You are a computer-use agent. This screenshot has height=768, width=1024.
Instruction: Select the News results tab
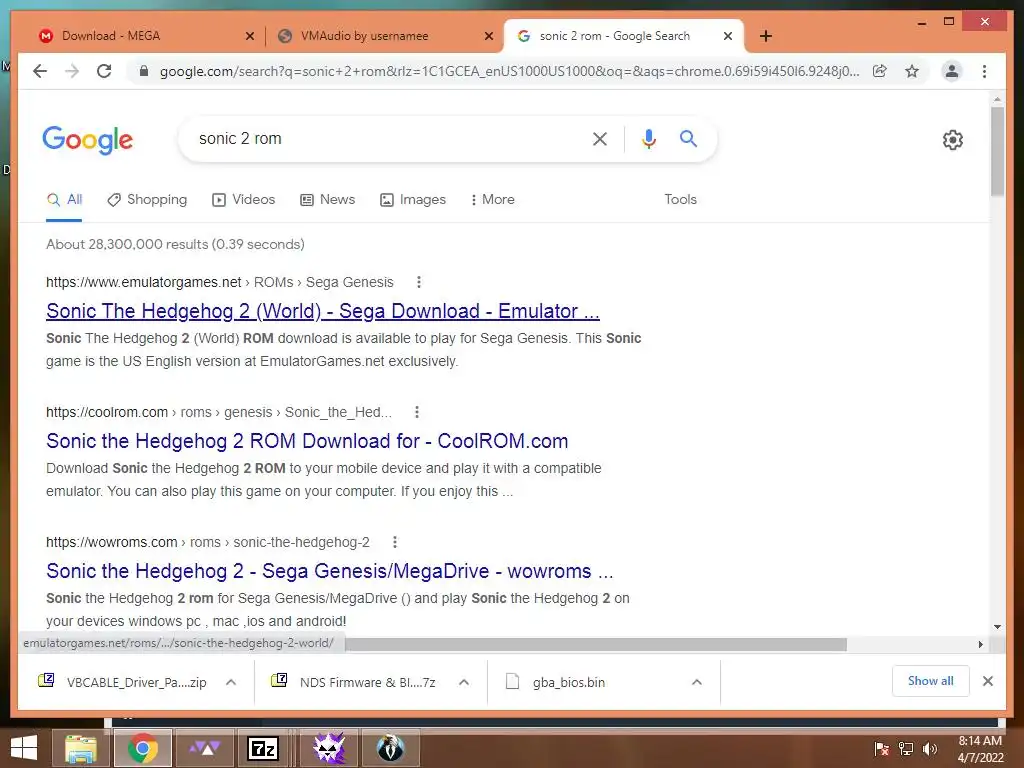coord(327,199)
